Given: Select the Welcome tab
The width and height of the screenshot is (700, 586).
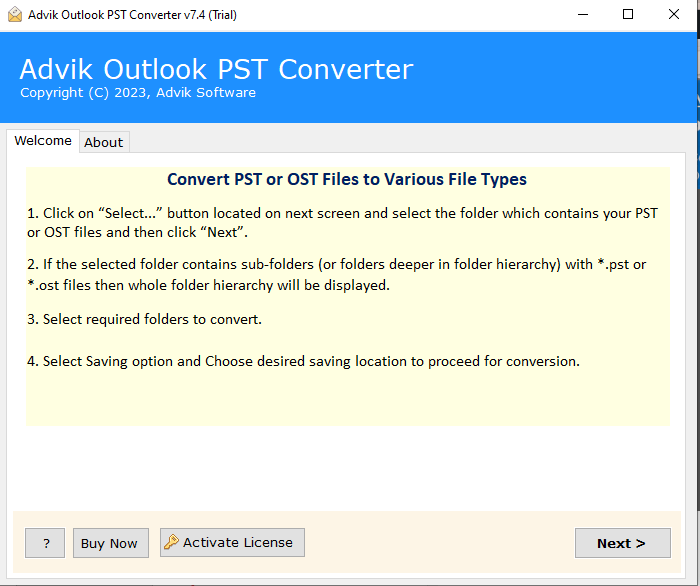Looking at the screenshot, I should (43, 141).
